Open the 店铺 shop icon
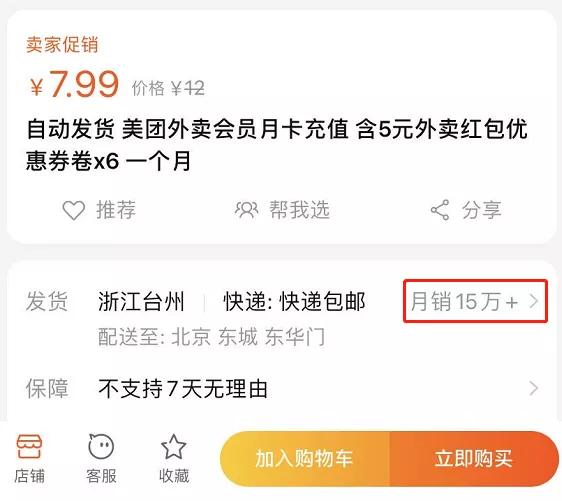The height and width of the screenshot is (501, 562). (29, 447)
